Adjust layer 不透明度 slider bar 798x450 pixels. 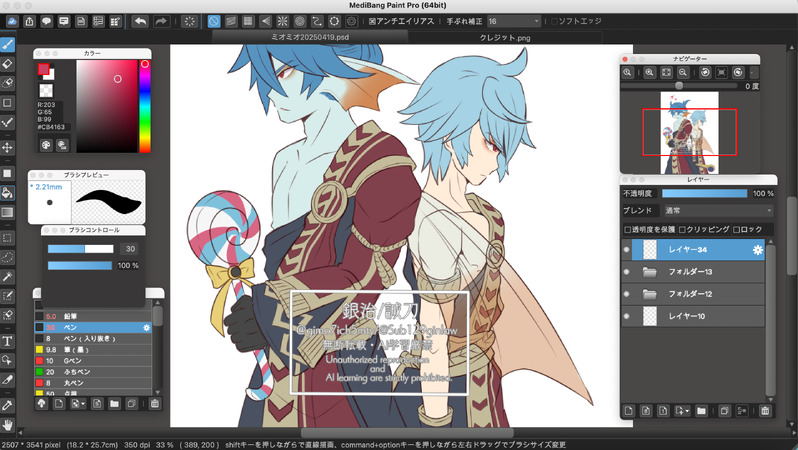pos(704,193)
